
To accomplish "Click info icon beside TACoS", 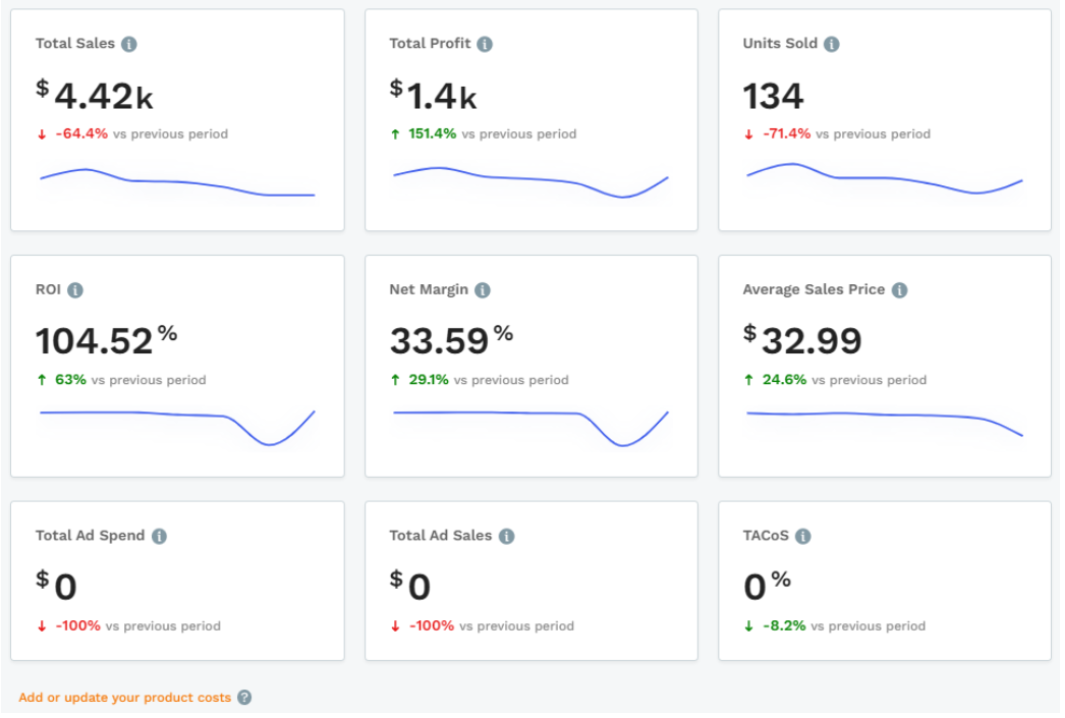I will 804,537.
